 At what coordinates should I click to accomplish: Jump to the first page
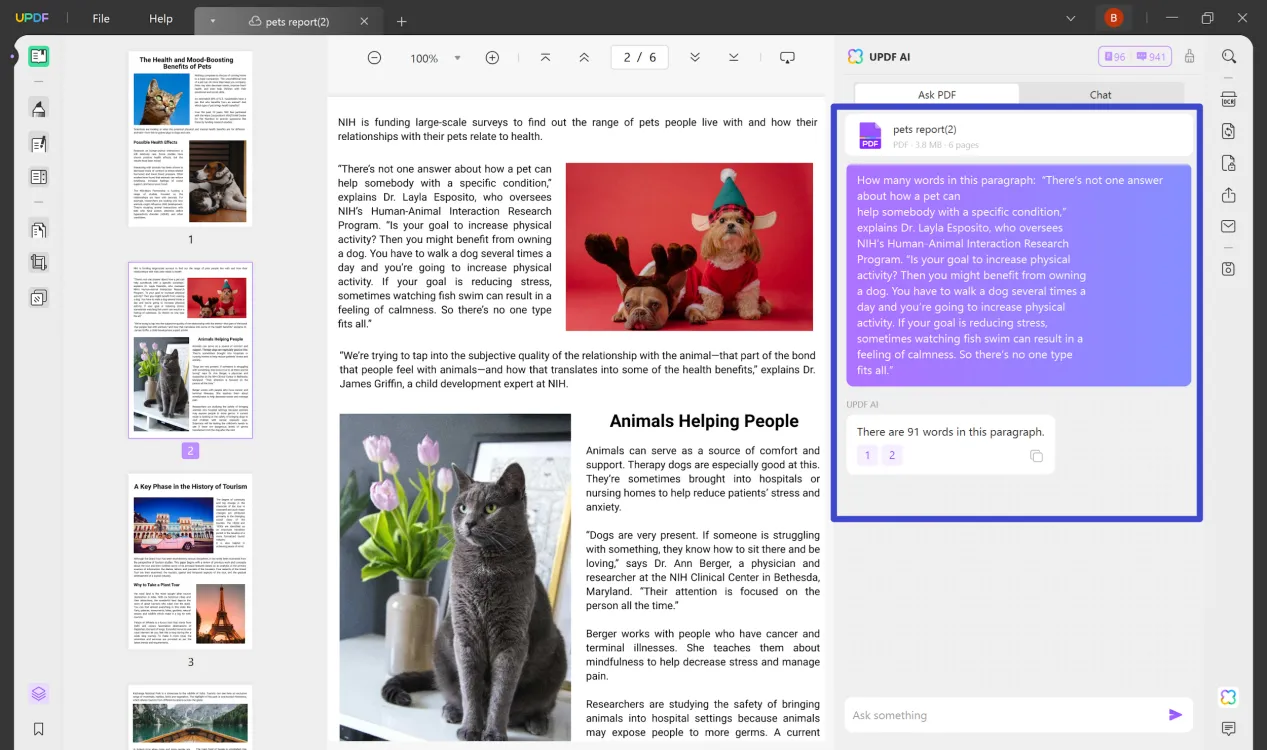545,58
